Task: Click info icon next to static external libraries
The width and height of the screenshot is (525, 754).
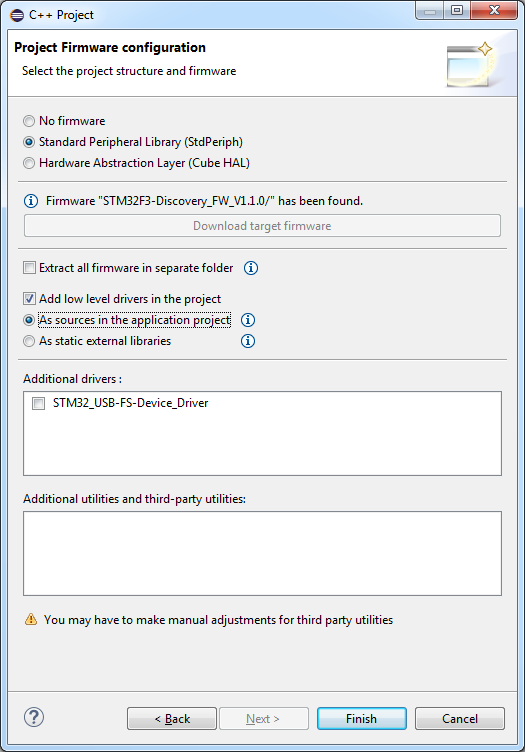Action: point(248,341)
